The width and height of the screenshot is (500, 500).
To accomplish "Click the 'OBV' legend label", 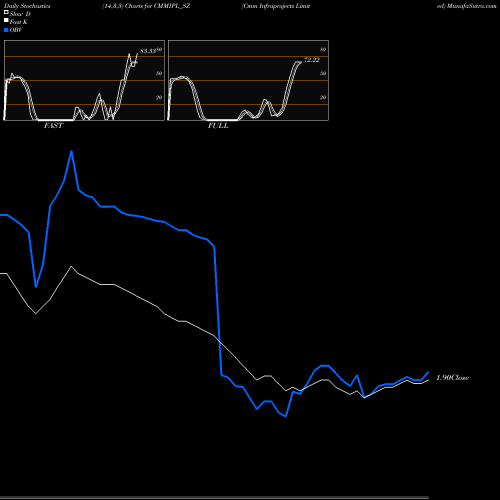I will [16, 30].
